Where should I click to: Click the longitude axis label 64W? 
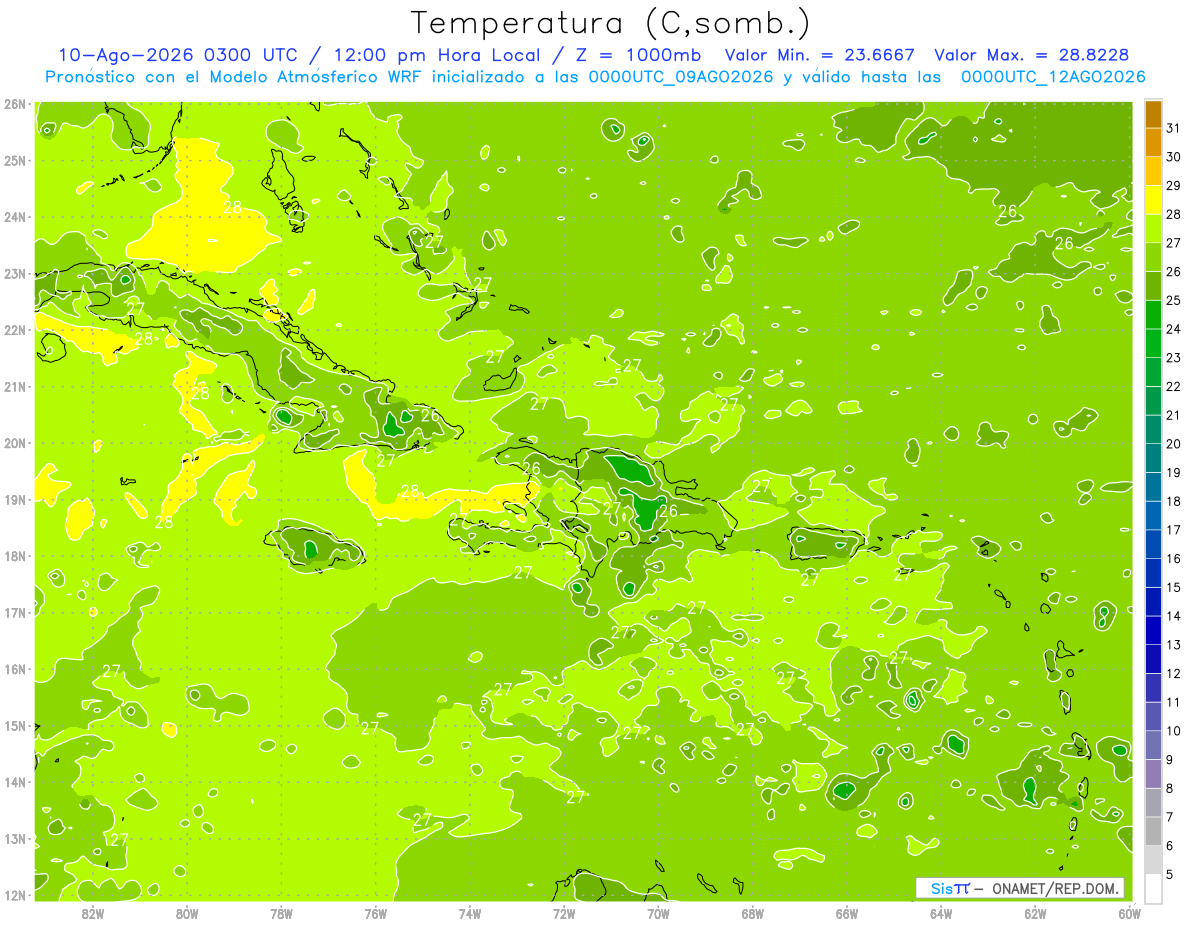coord(941,913)
